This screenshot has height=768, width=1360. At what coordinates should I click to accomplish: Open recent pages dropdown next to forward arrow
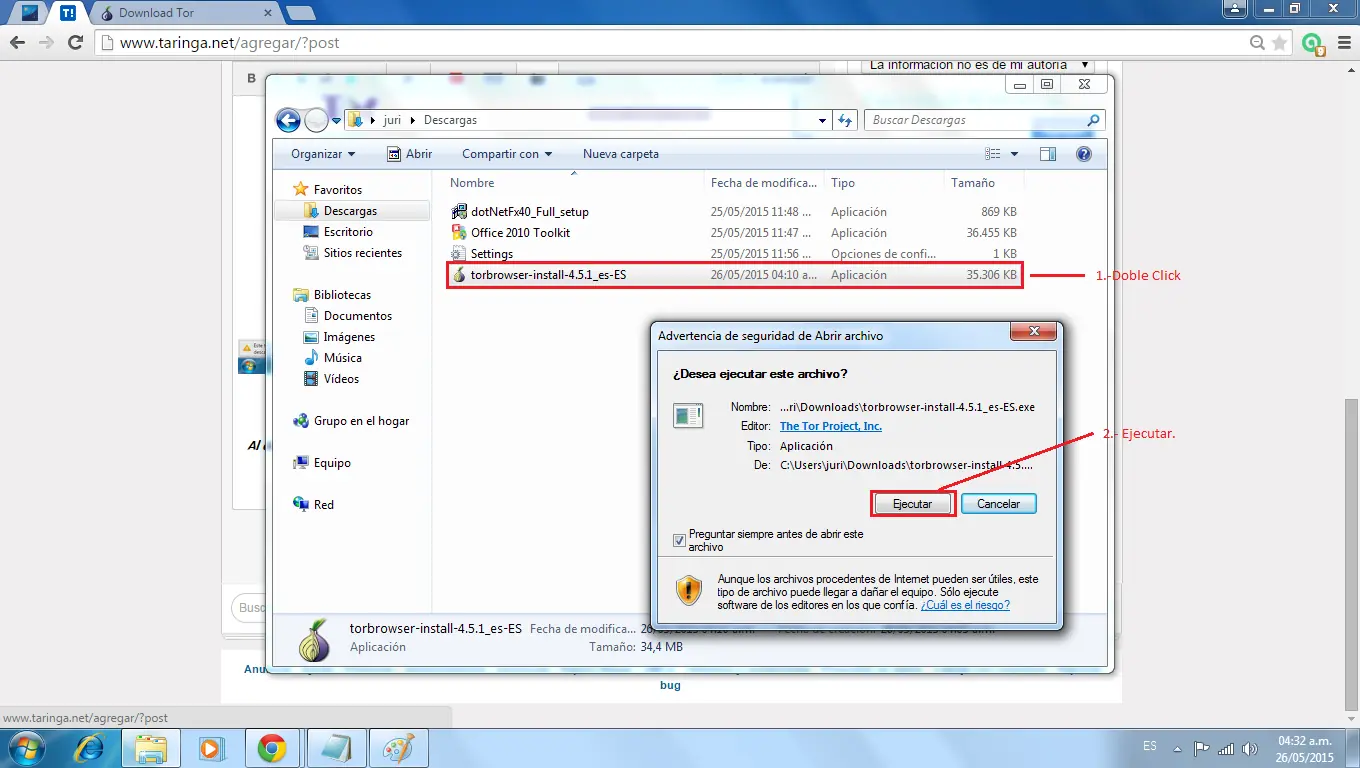pyautogui.click(x=336, y=120)
